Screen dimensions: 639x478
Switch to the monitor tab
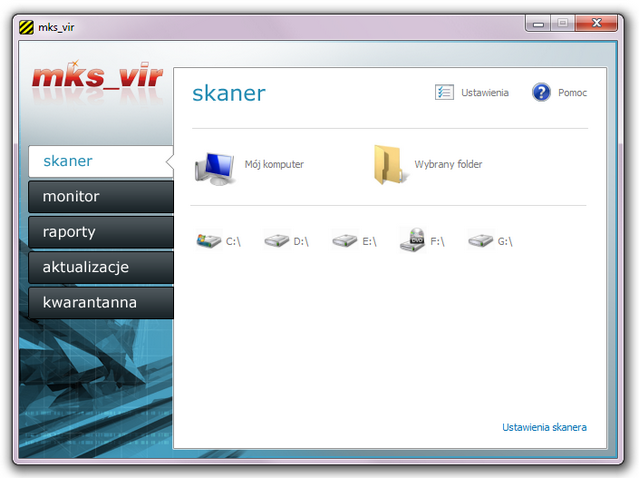(x=101, y=196)
